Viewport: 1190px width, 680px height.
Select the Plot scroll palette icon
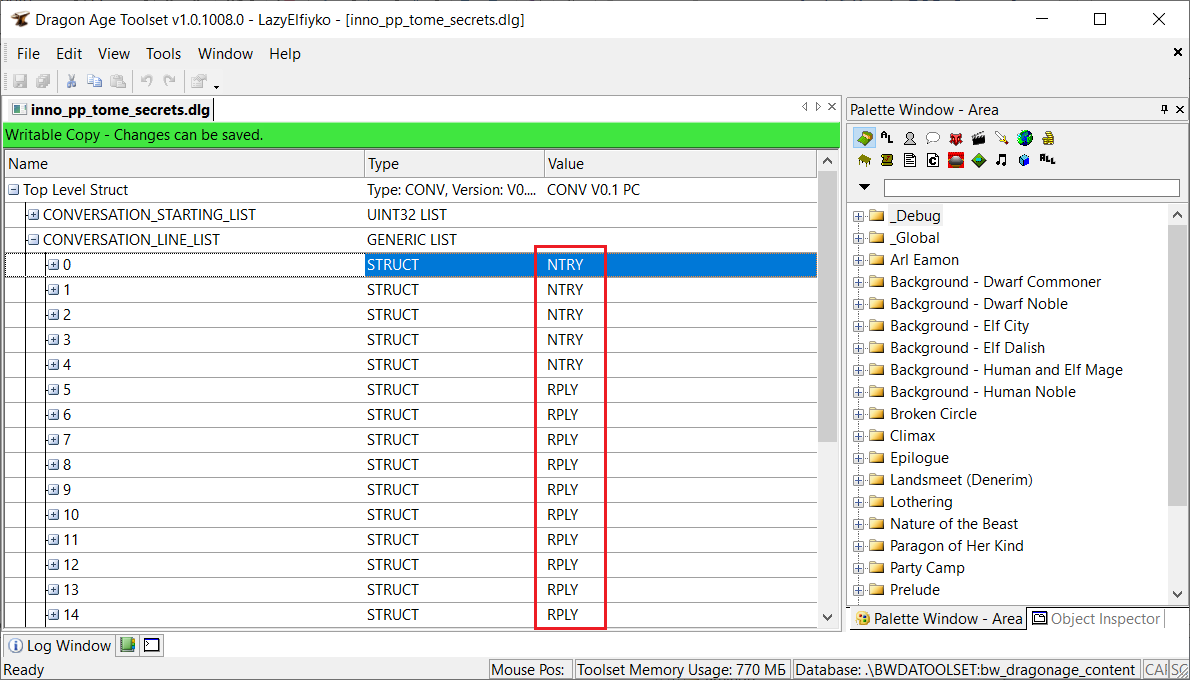[x=887, y=160]
